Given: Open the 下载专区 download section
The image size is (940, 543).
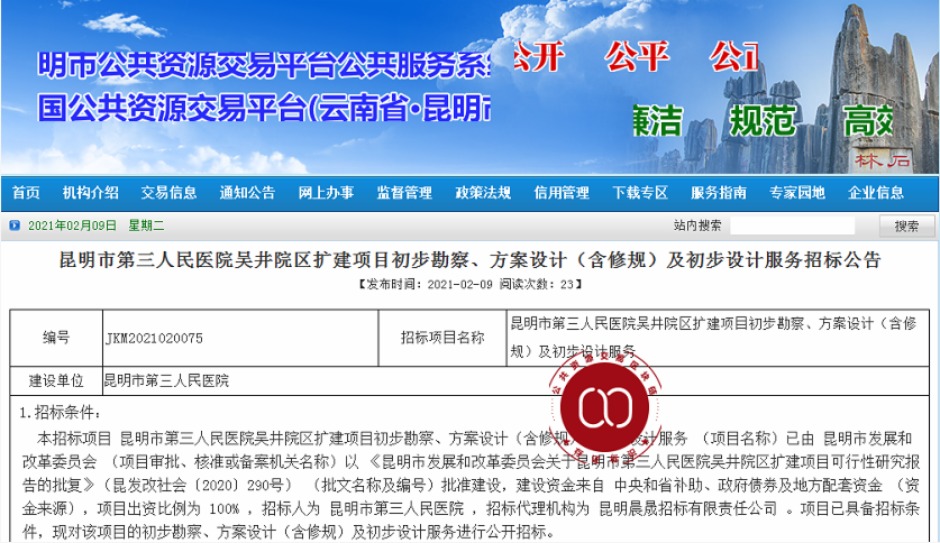Looking at the screenshot, I should pyautogui.click(x=639, y=193).
